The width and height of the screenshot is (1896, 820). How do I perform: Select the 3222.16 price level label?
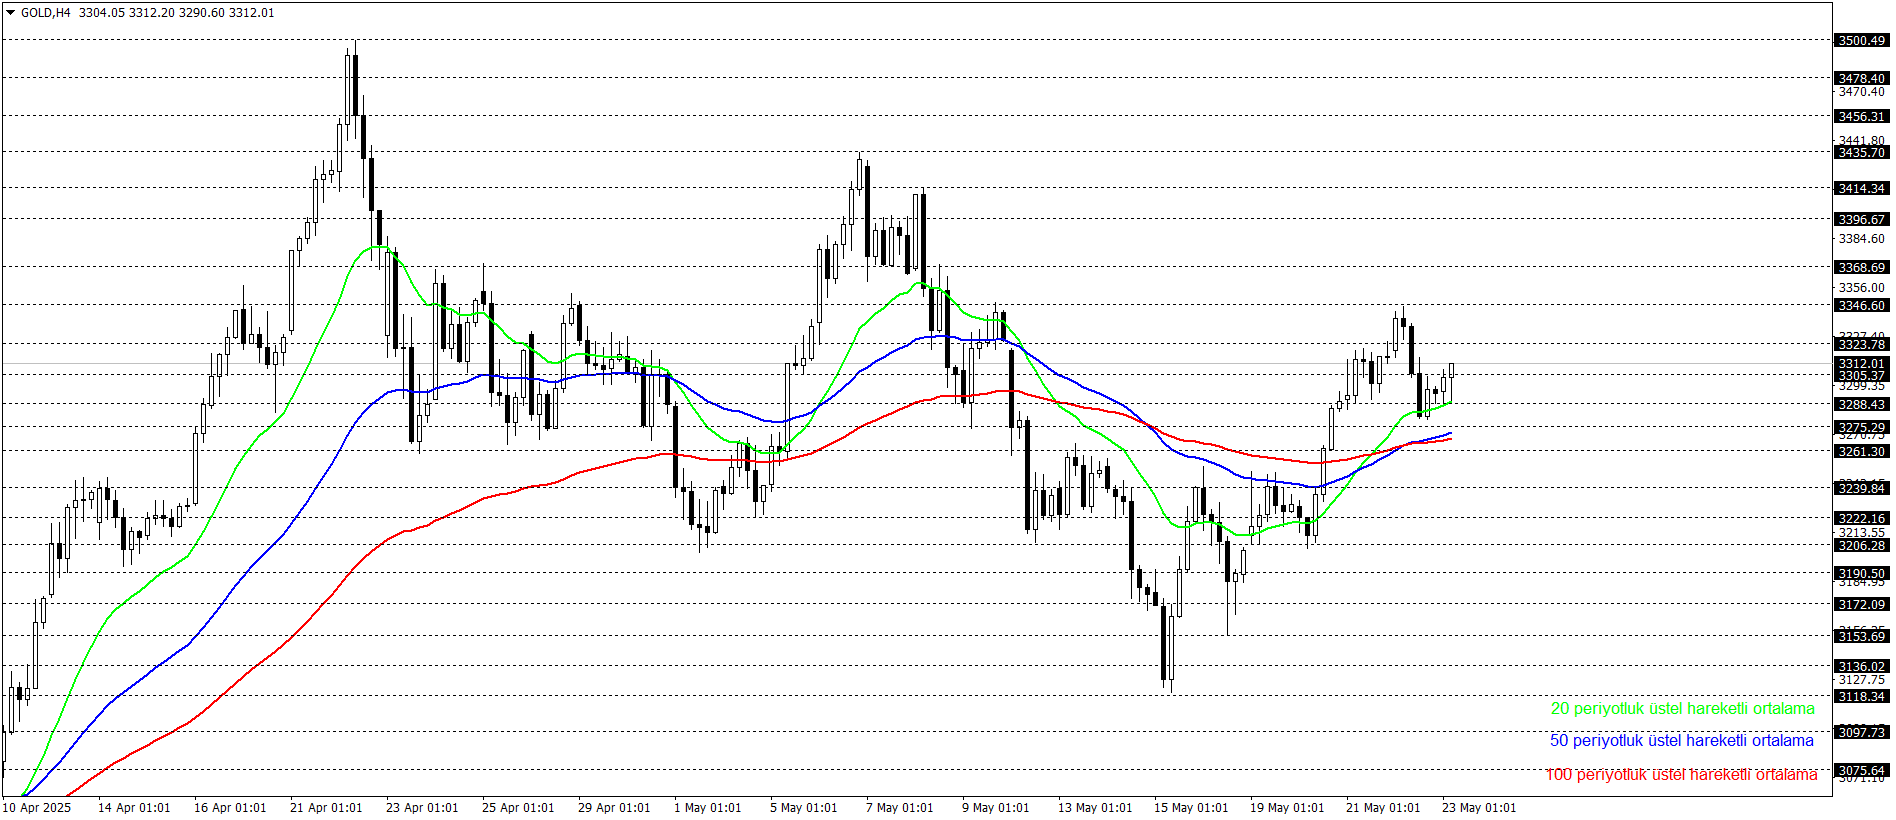[x=1861, y=519]
